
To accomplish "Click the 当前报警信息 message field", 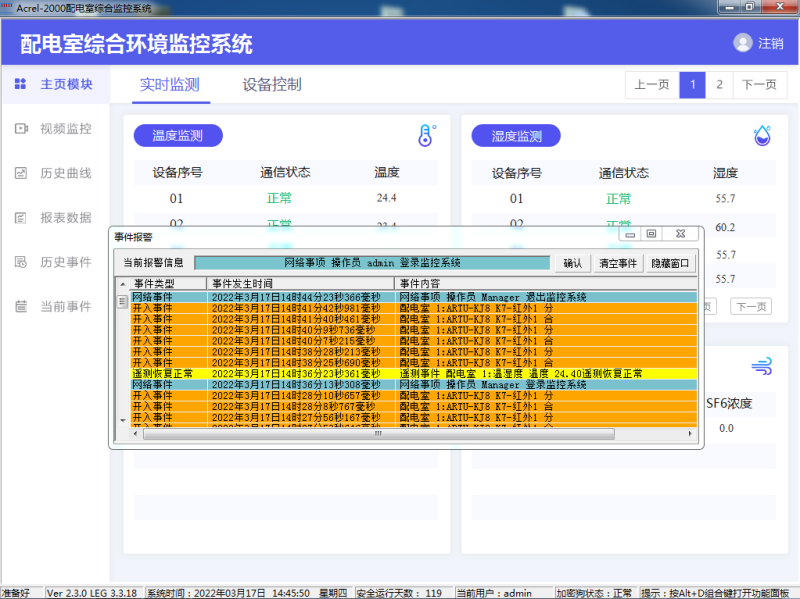I will (372, 263).
